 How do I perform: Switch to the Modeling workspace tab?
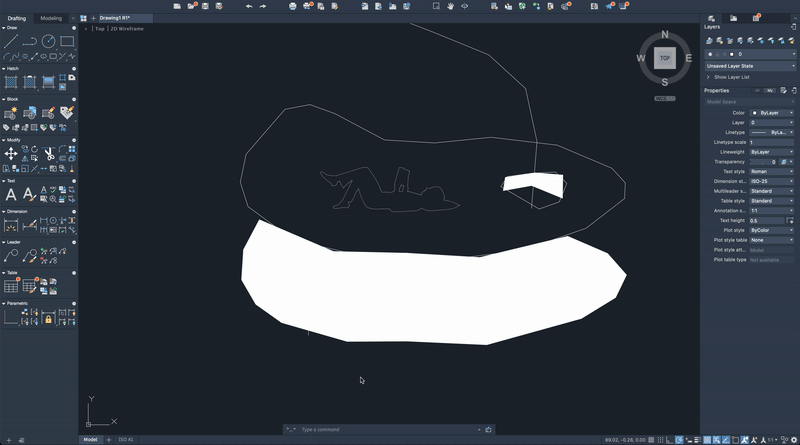point(50,18)
